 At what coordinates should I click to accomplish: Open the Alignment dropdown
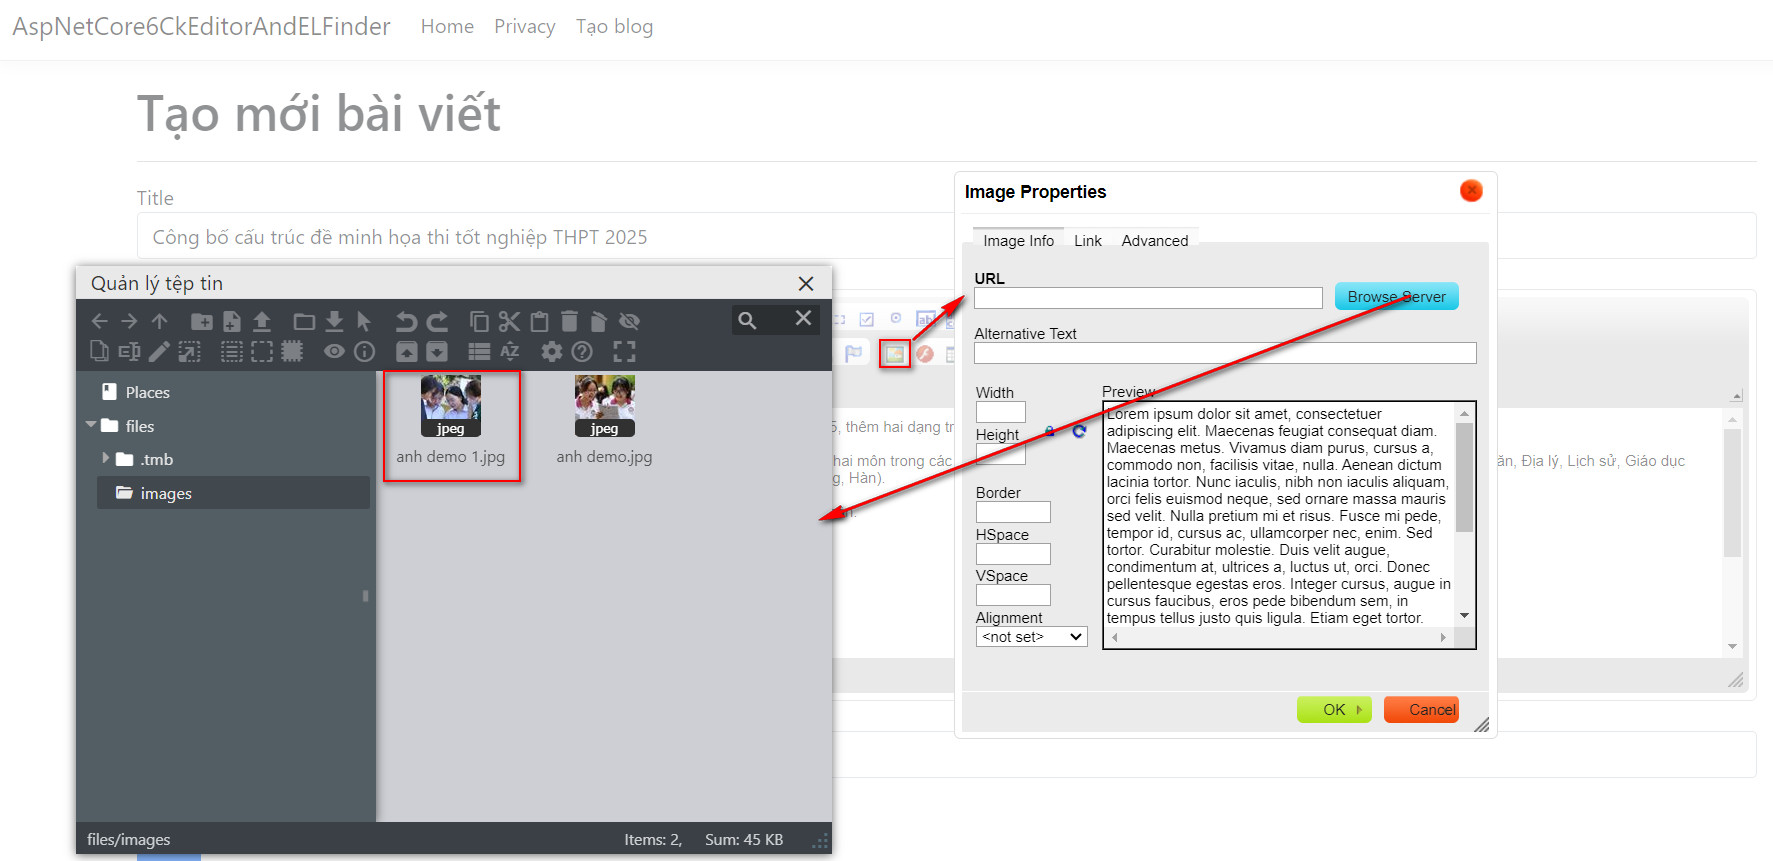coord(1031,637)
